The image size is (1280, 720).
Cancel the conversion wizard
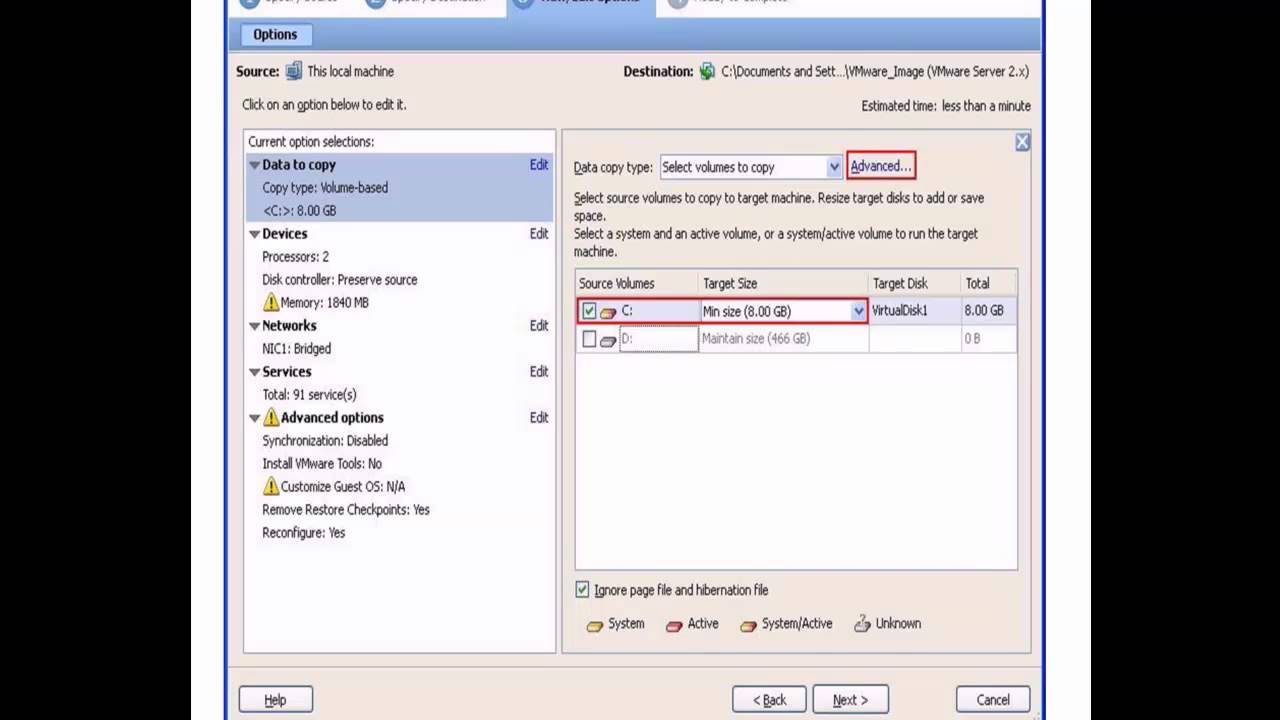point(993,700)
